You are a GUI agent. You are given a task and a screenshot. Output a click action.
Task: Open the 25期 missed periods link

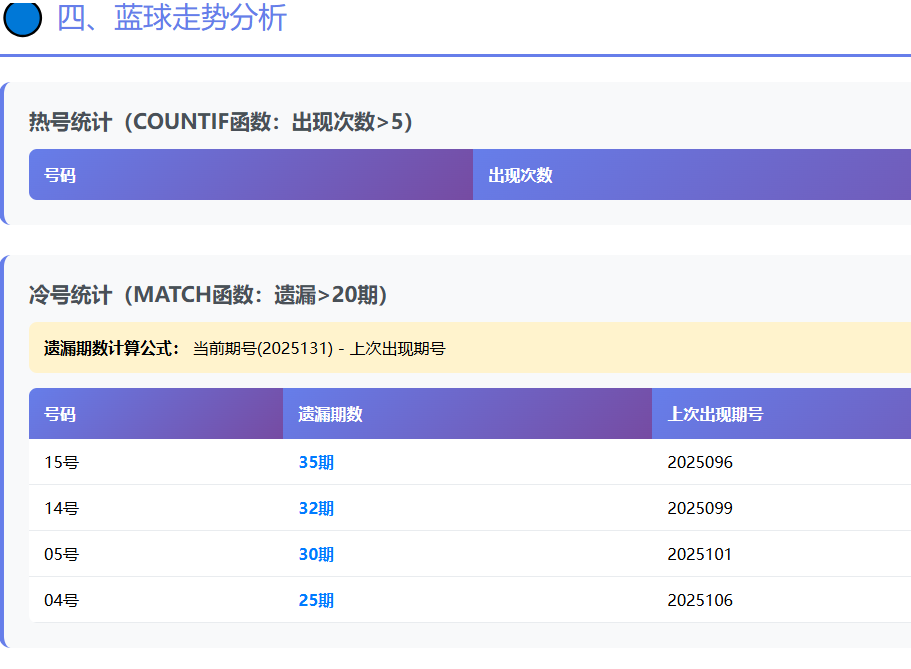point(316,600)
